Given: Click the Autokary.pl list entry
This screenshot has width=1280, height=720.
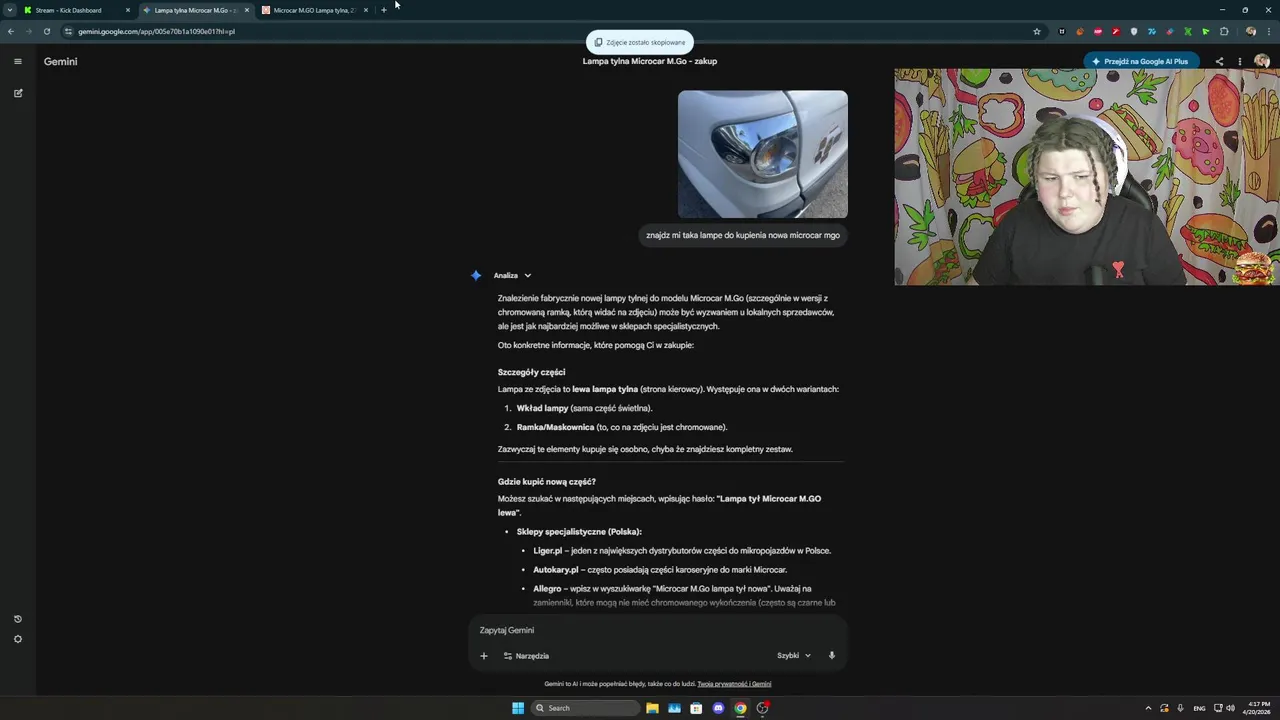Looking at the screenshot, I should pyautogui.click(x=660, y=569).
